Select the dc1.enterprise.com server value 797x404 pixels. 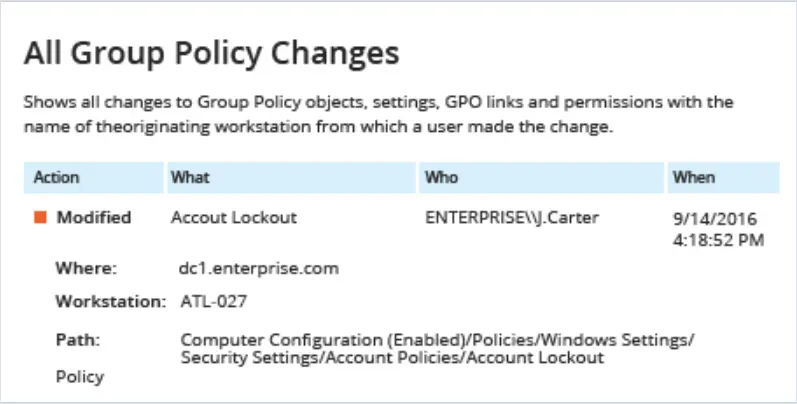pyautogui.click(x=259, y=268)
